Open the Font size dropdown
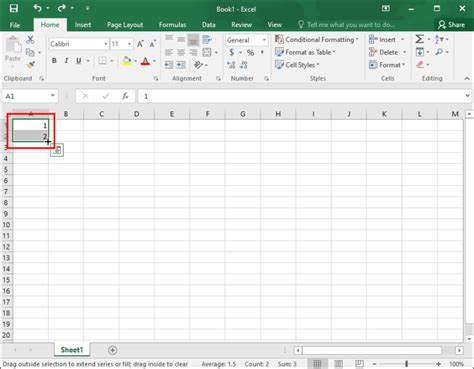 129,44
